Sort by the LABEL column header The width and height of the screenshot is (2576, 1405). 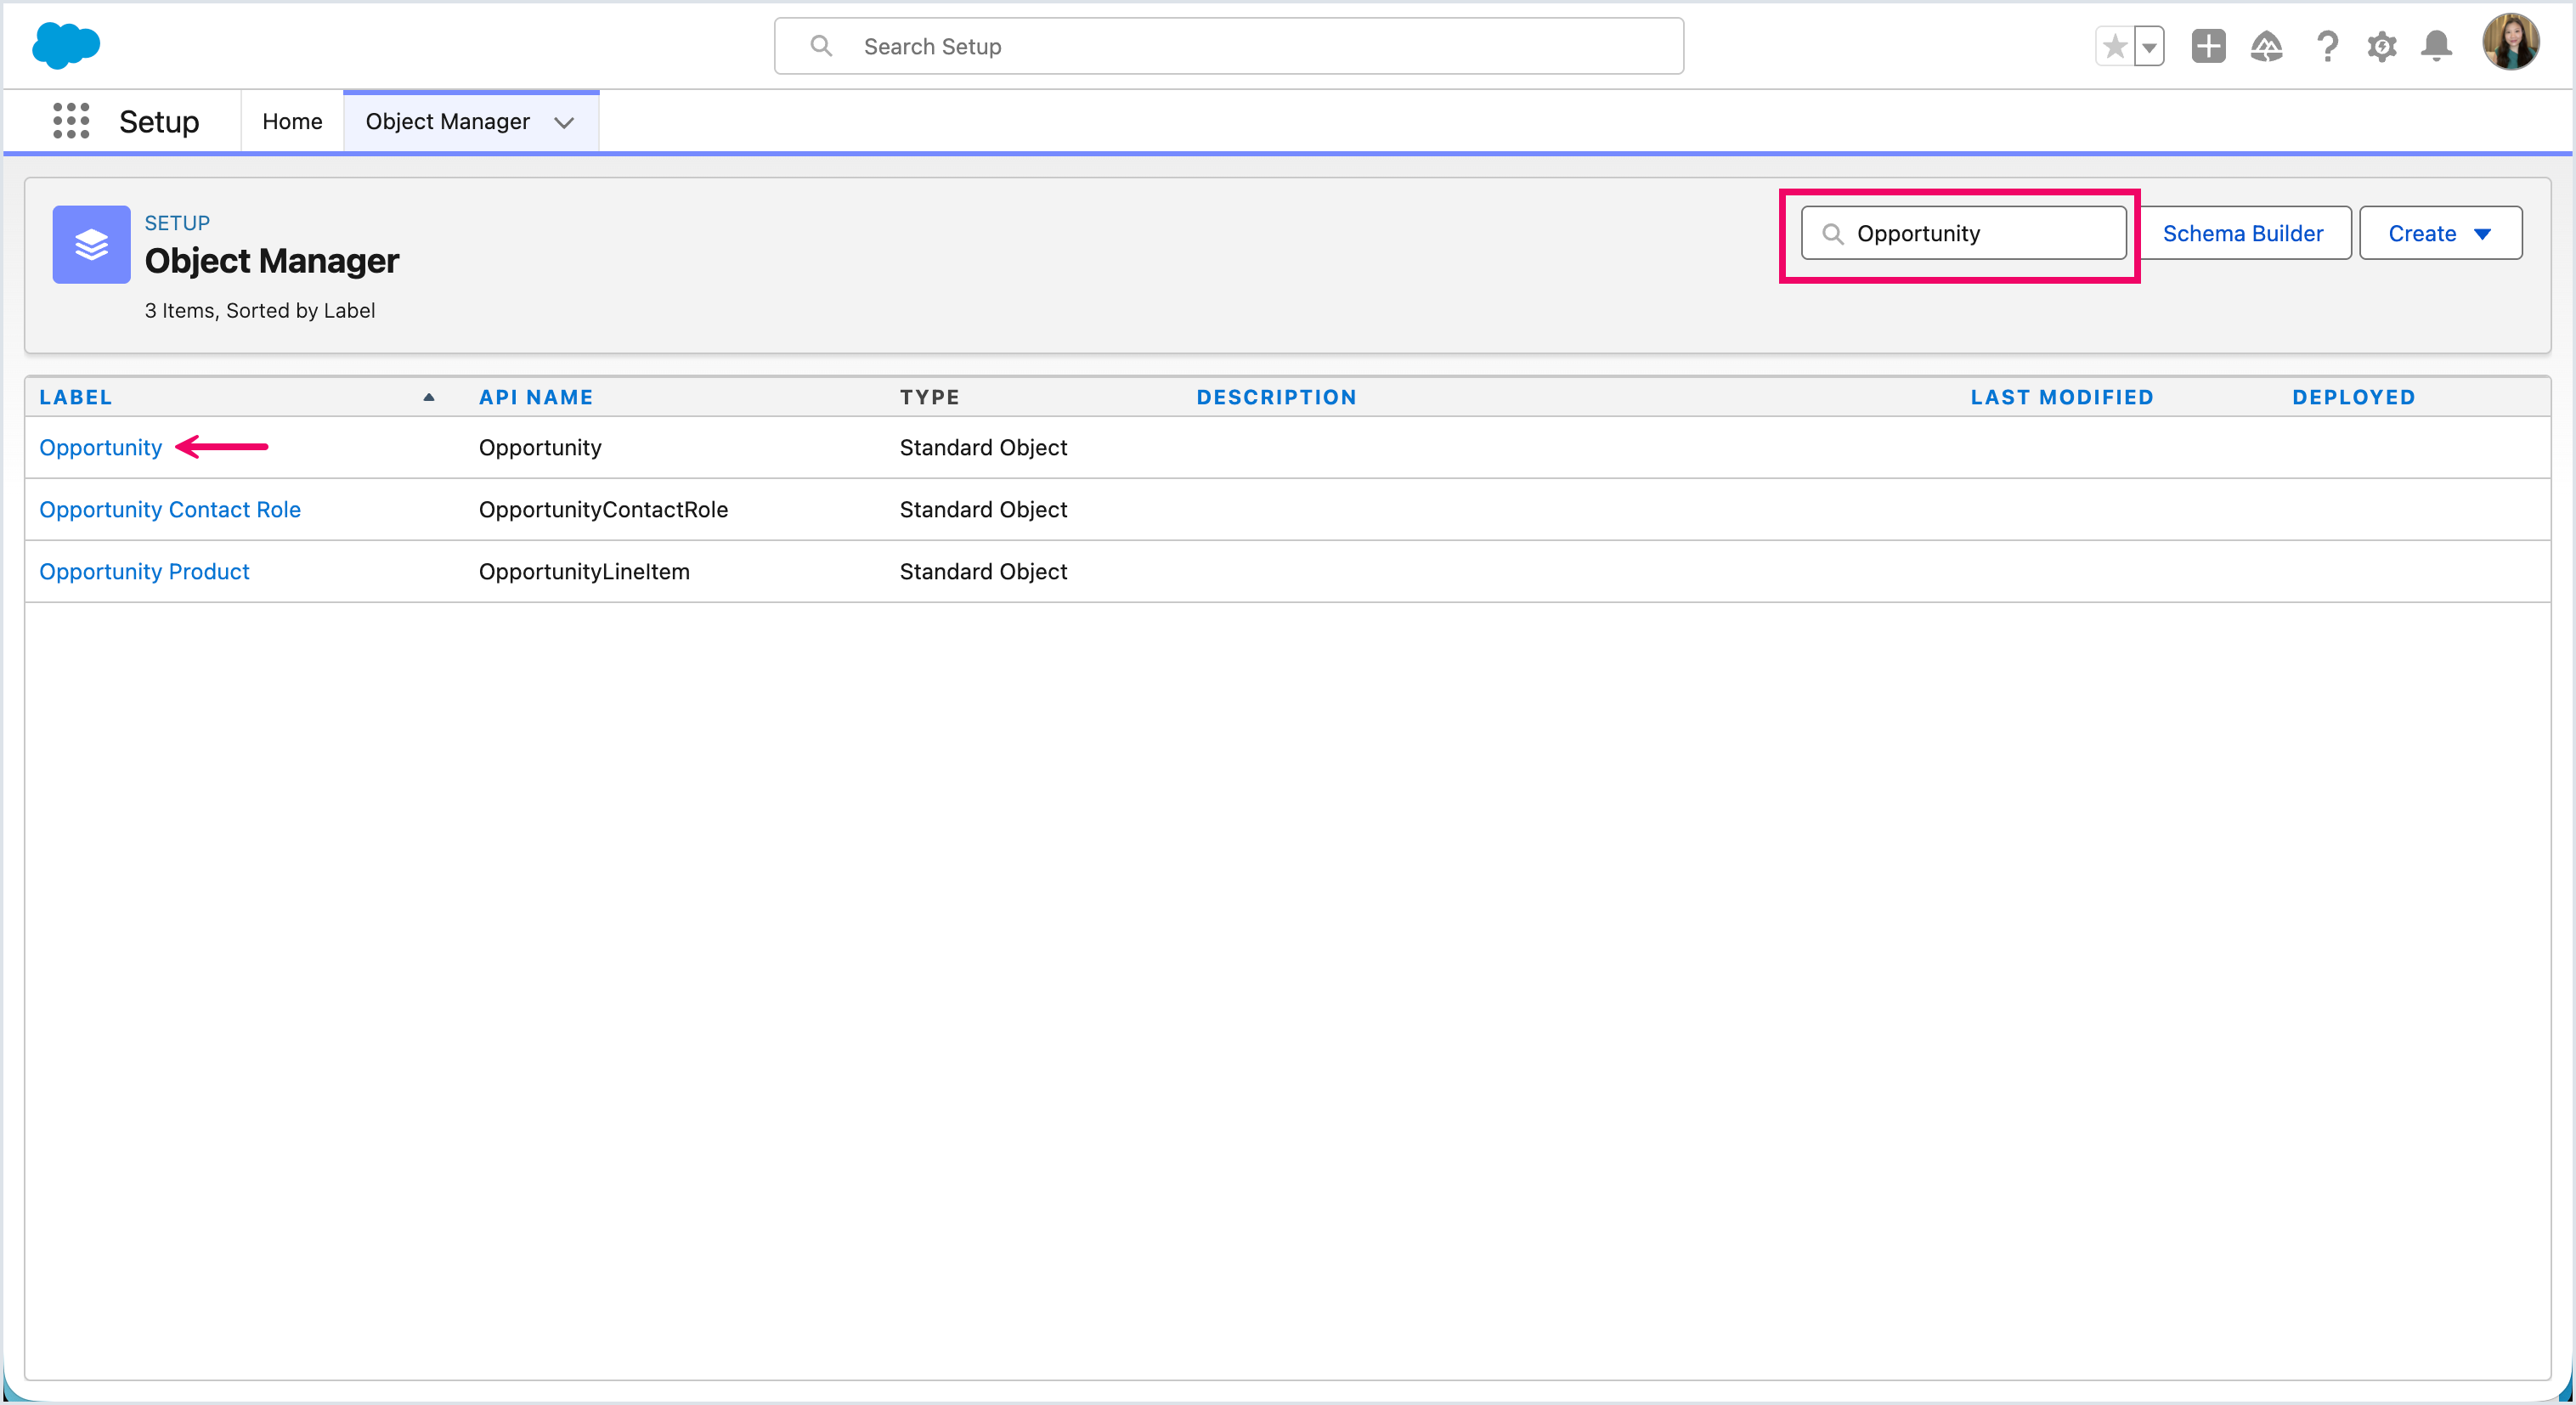click(76, 397)
